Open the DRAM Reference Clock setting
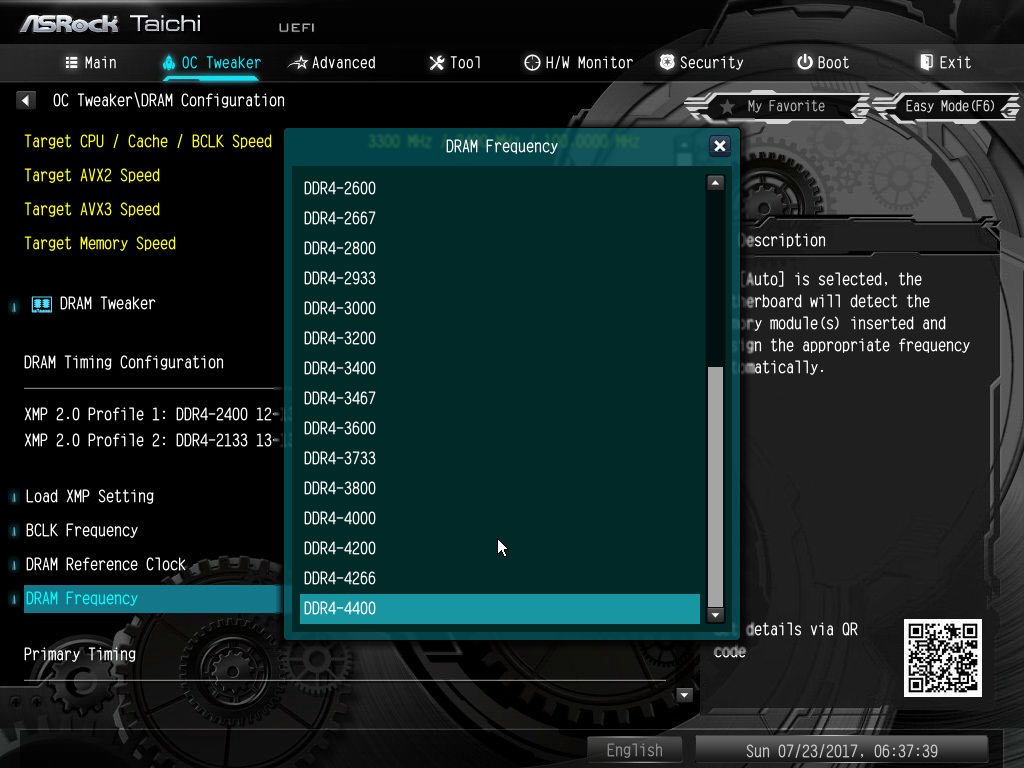The height and width of the screenshot is (768, 1024). pyautogui.click(x=105, y=565)
